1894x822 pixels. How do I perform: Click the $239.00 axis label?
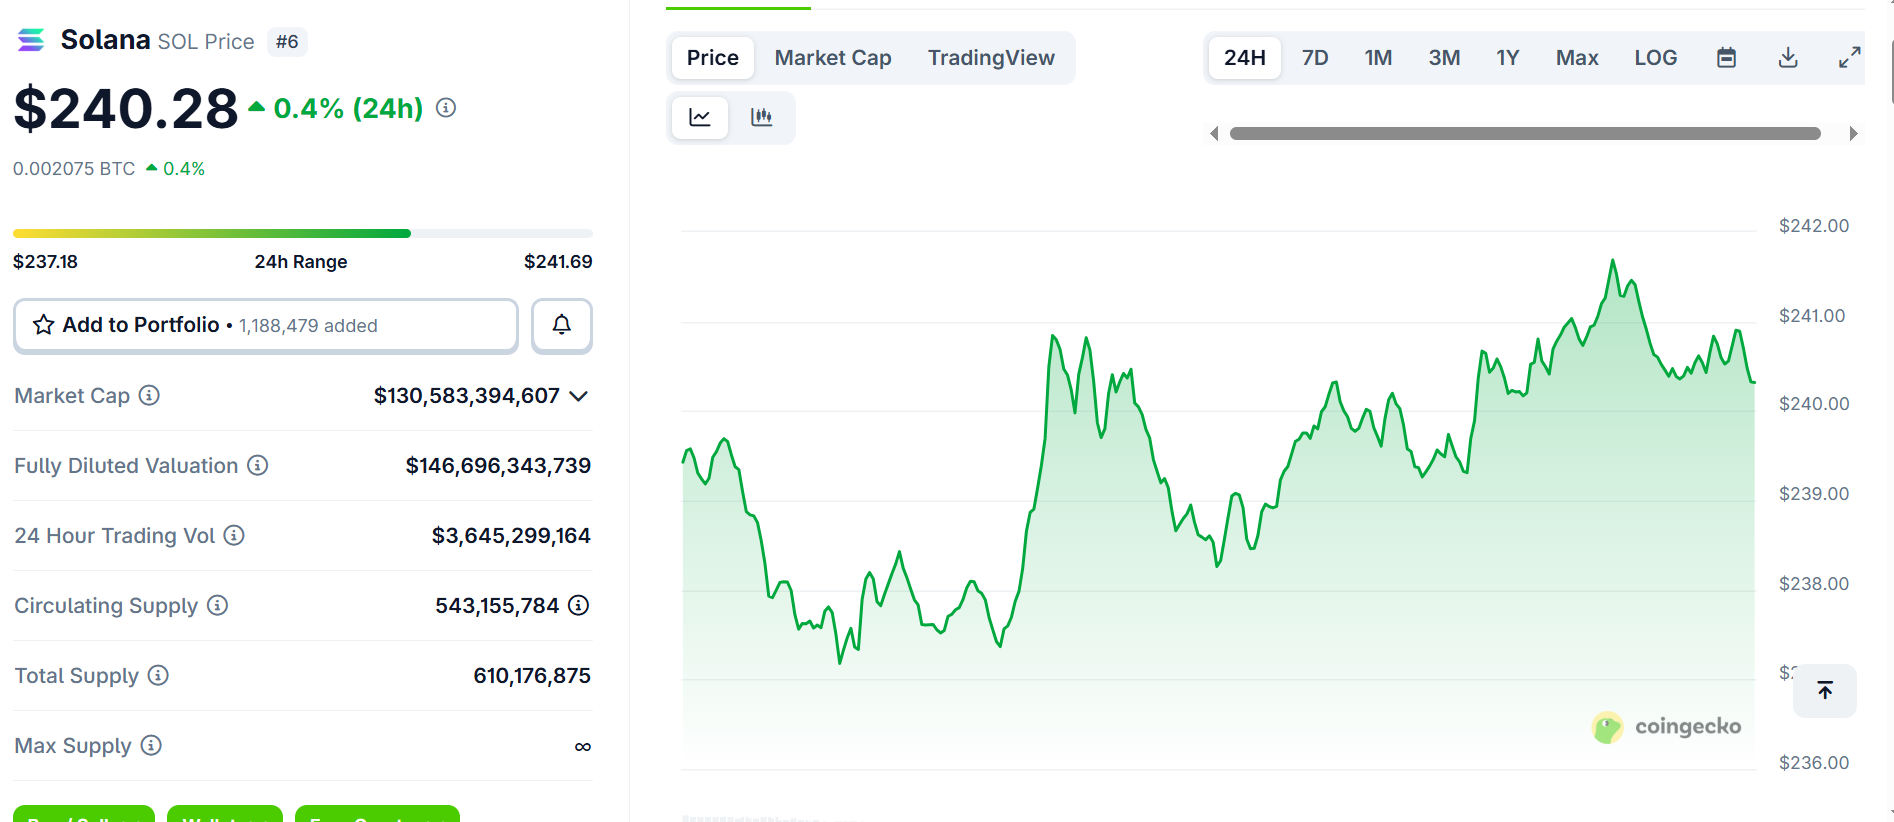click(x=1814, y=494)
